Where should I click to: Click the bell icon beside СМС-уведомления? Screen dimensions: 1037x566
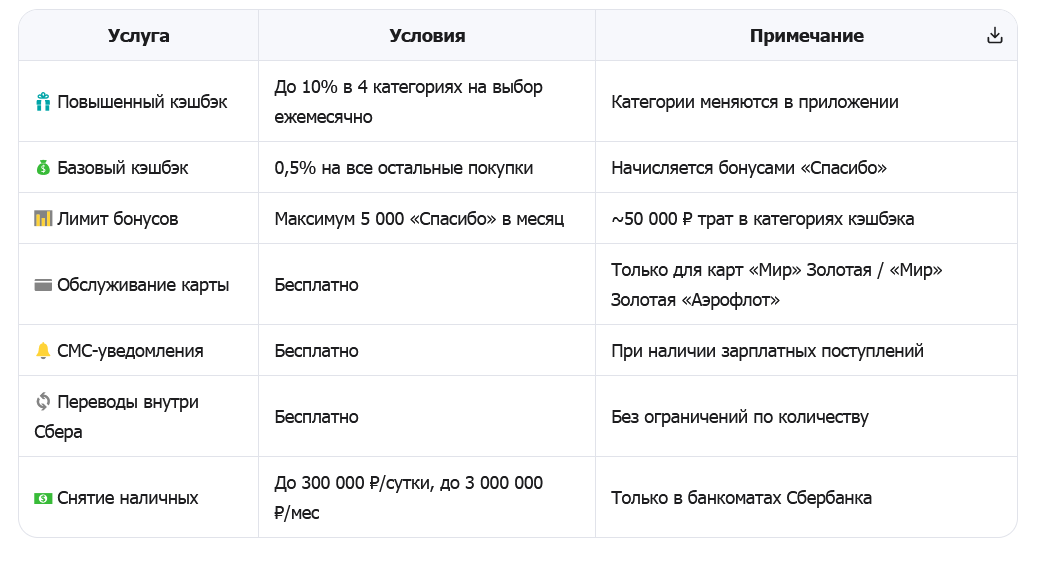point(43,351)
